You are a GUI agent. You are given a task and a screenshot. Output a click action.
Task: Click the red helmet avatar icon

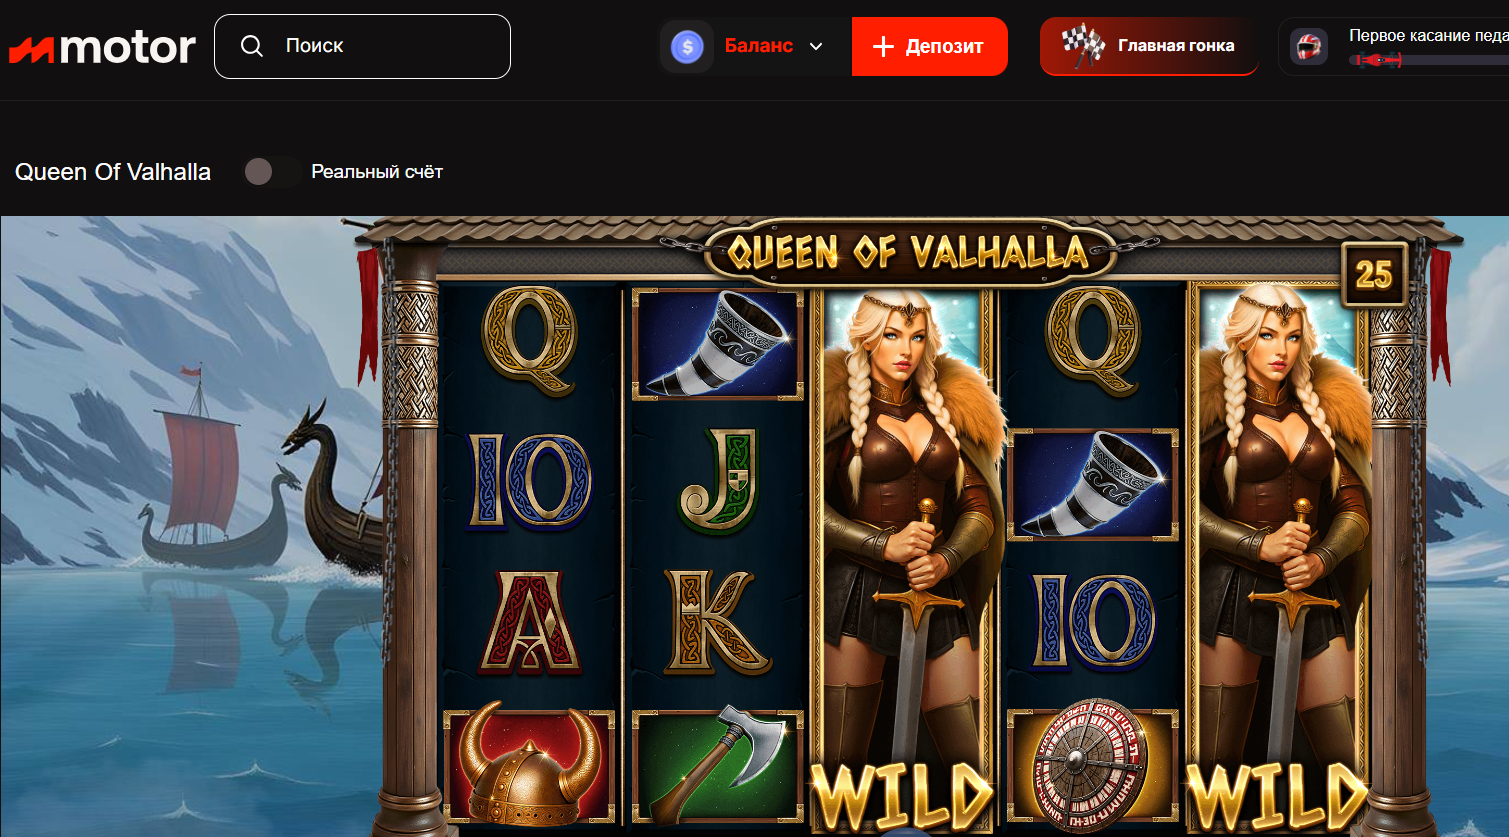tap(1308, 46)
